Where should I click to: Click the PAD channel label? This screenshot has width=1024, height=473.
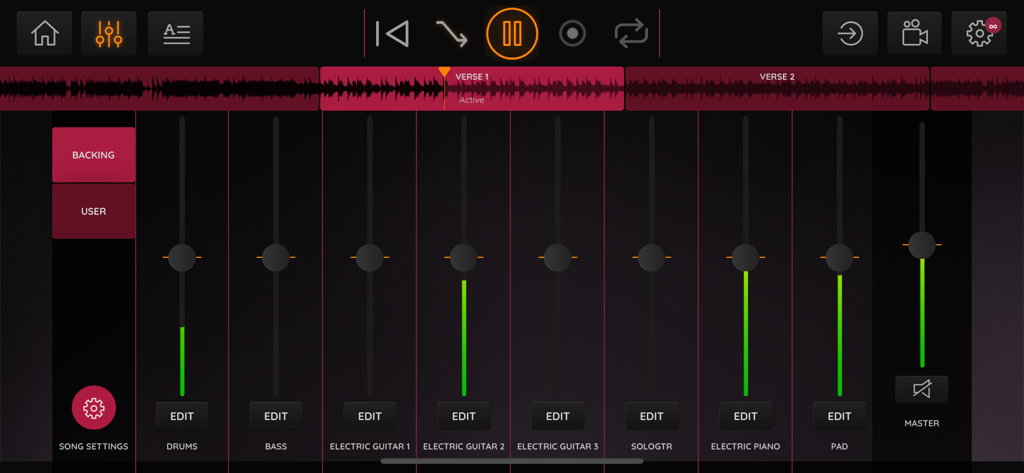click(x=839, y=447)
